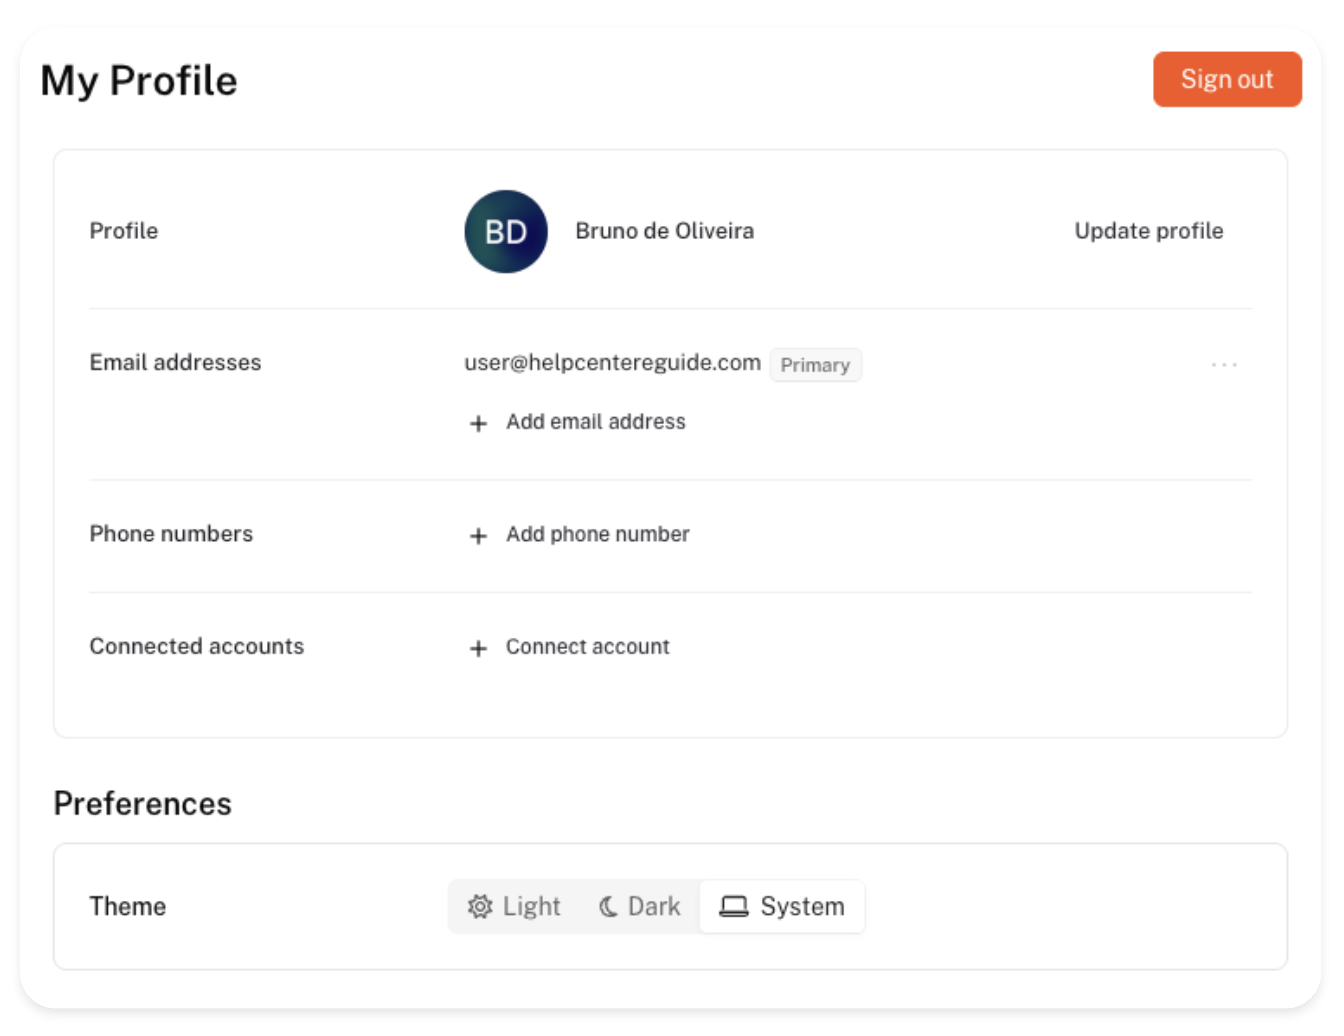The height and width of the screenshot is (1036, 1344).
Task: Click the Update profile link
Action: (1148, 231)
